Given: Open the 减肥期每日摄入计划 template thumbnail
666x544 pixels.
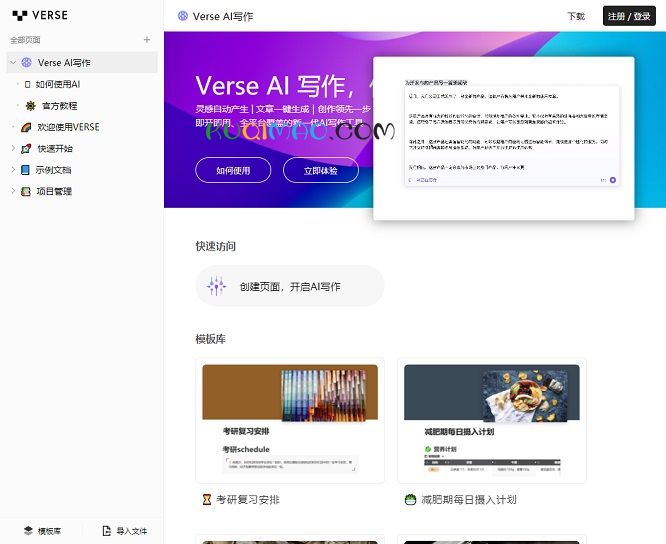Looking at the screenshot, I should [492, 420].
